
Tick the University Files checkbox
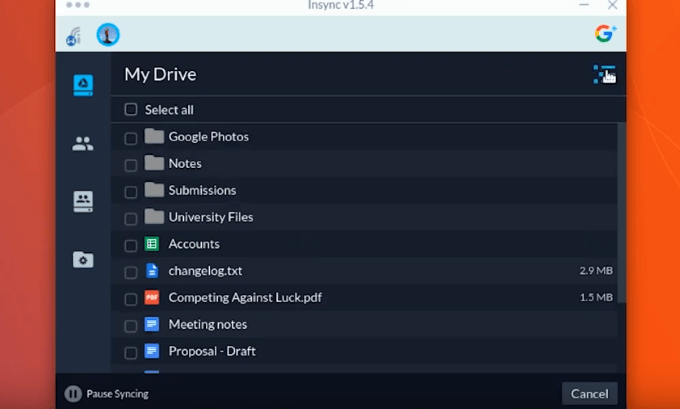click(131, 219)
